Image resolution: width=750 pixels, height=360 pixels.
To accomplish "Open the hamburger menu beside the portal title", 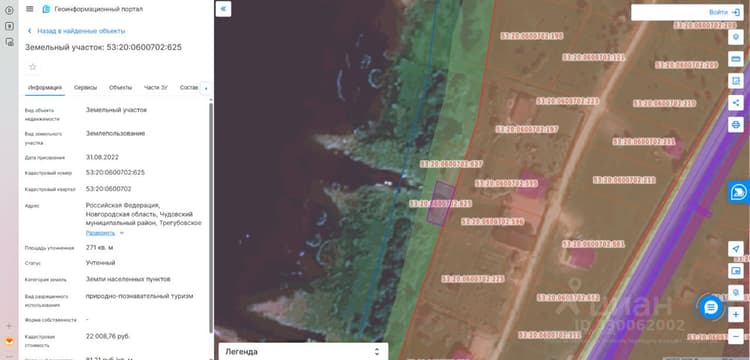I will point(30,9).
